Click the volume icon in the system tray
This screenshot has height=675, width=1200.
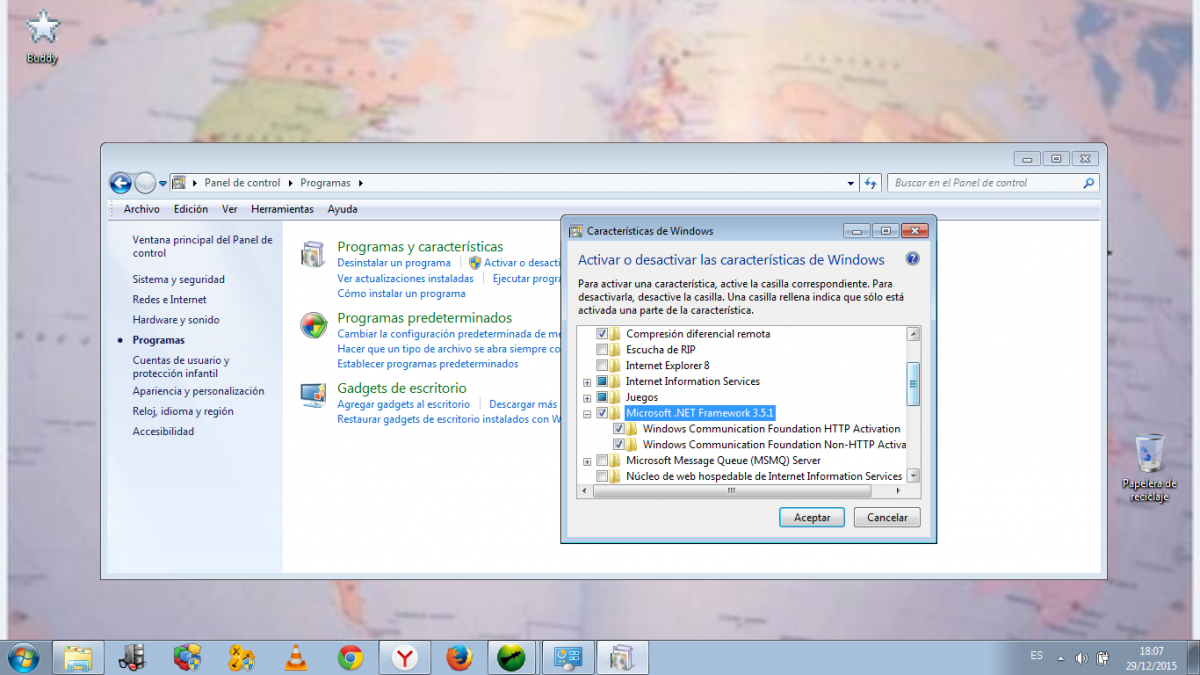(x=1081, y=658)
